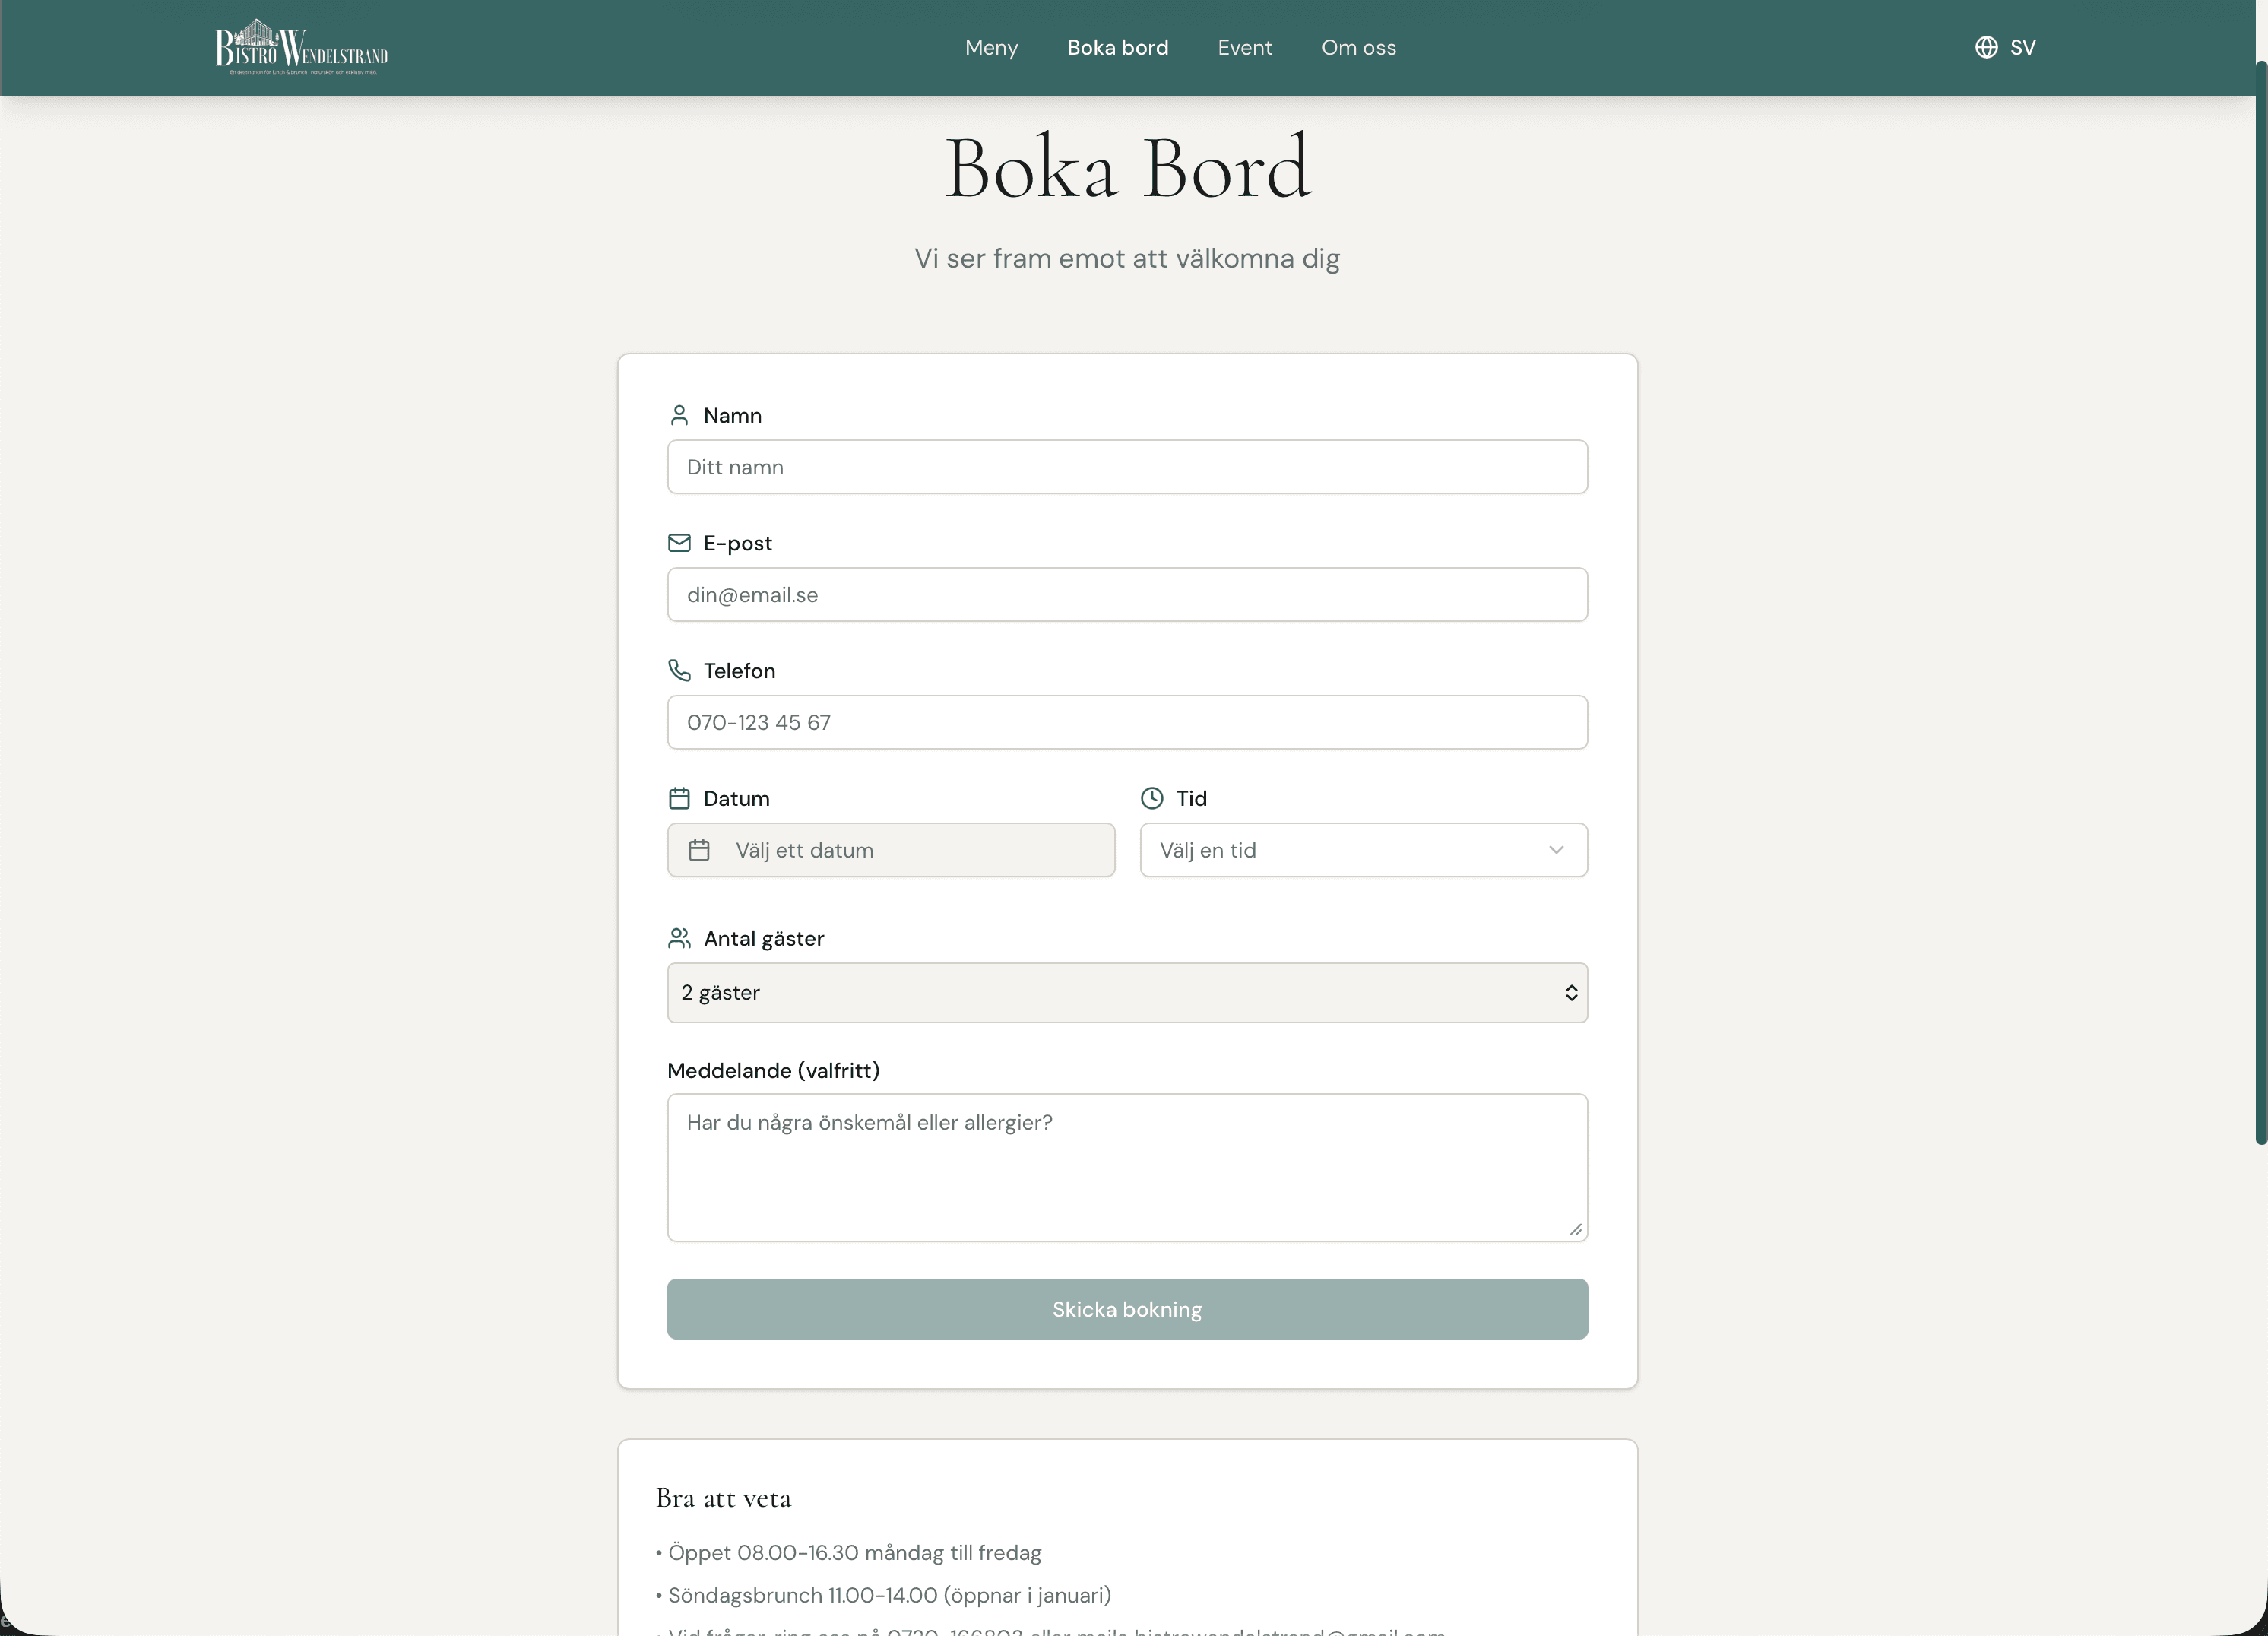This screenshot has height=1636, width=2268.
Task: Click the Bistro Wendelstrand logo
Action: pos(301,47)
